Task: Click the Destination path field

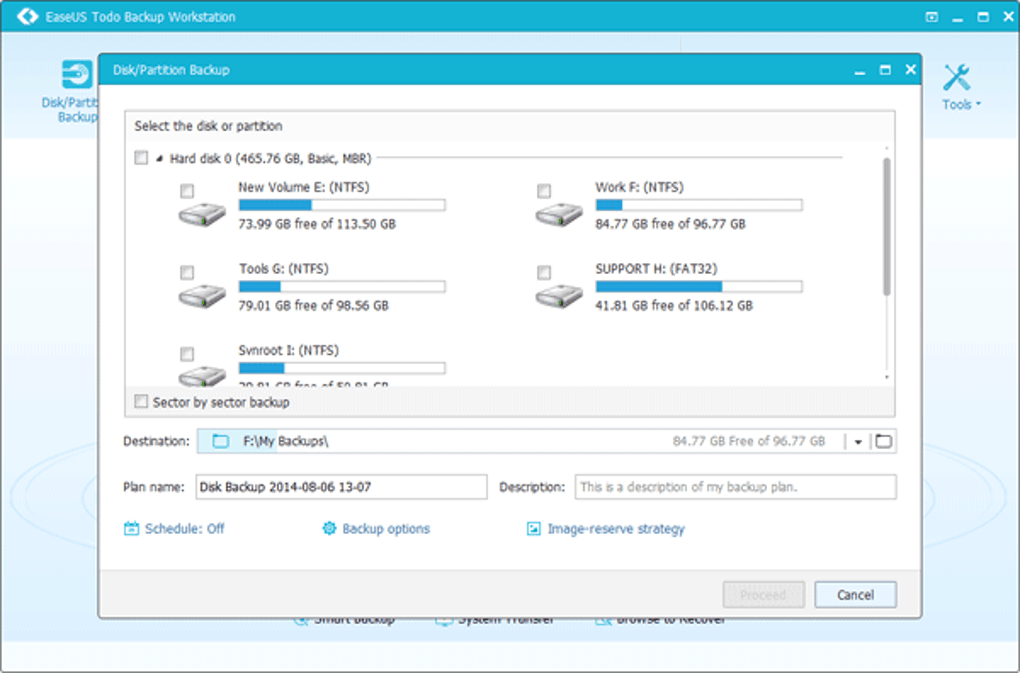Action: (520, 442)
